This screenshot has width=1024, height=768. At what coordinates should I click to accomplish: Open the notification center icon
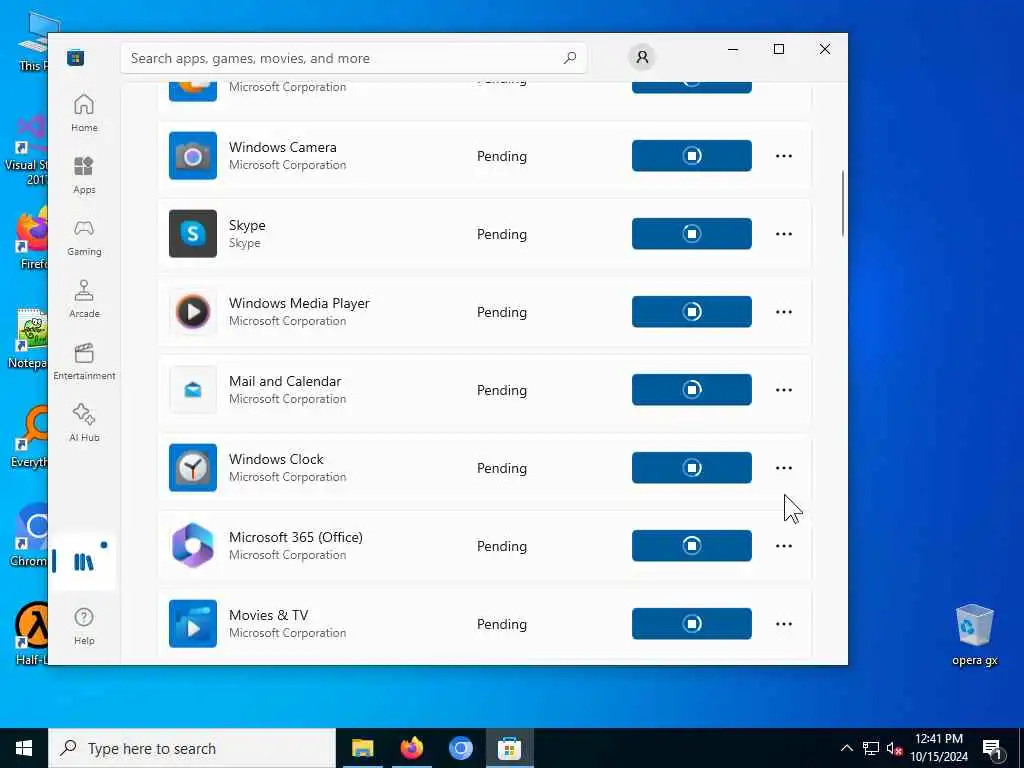point(992,748)
